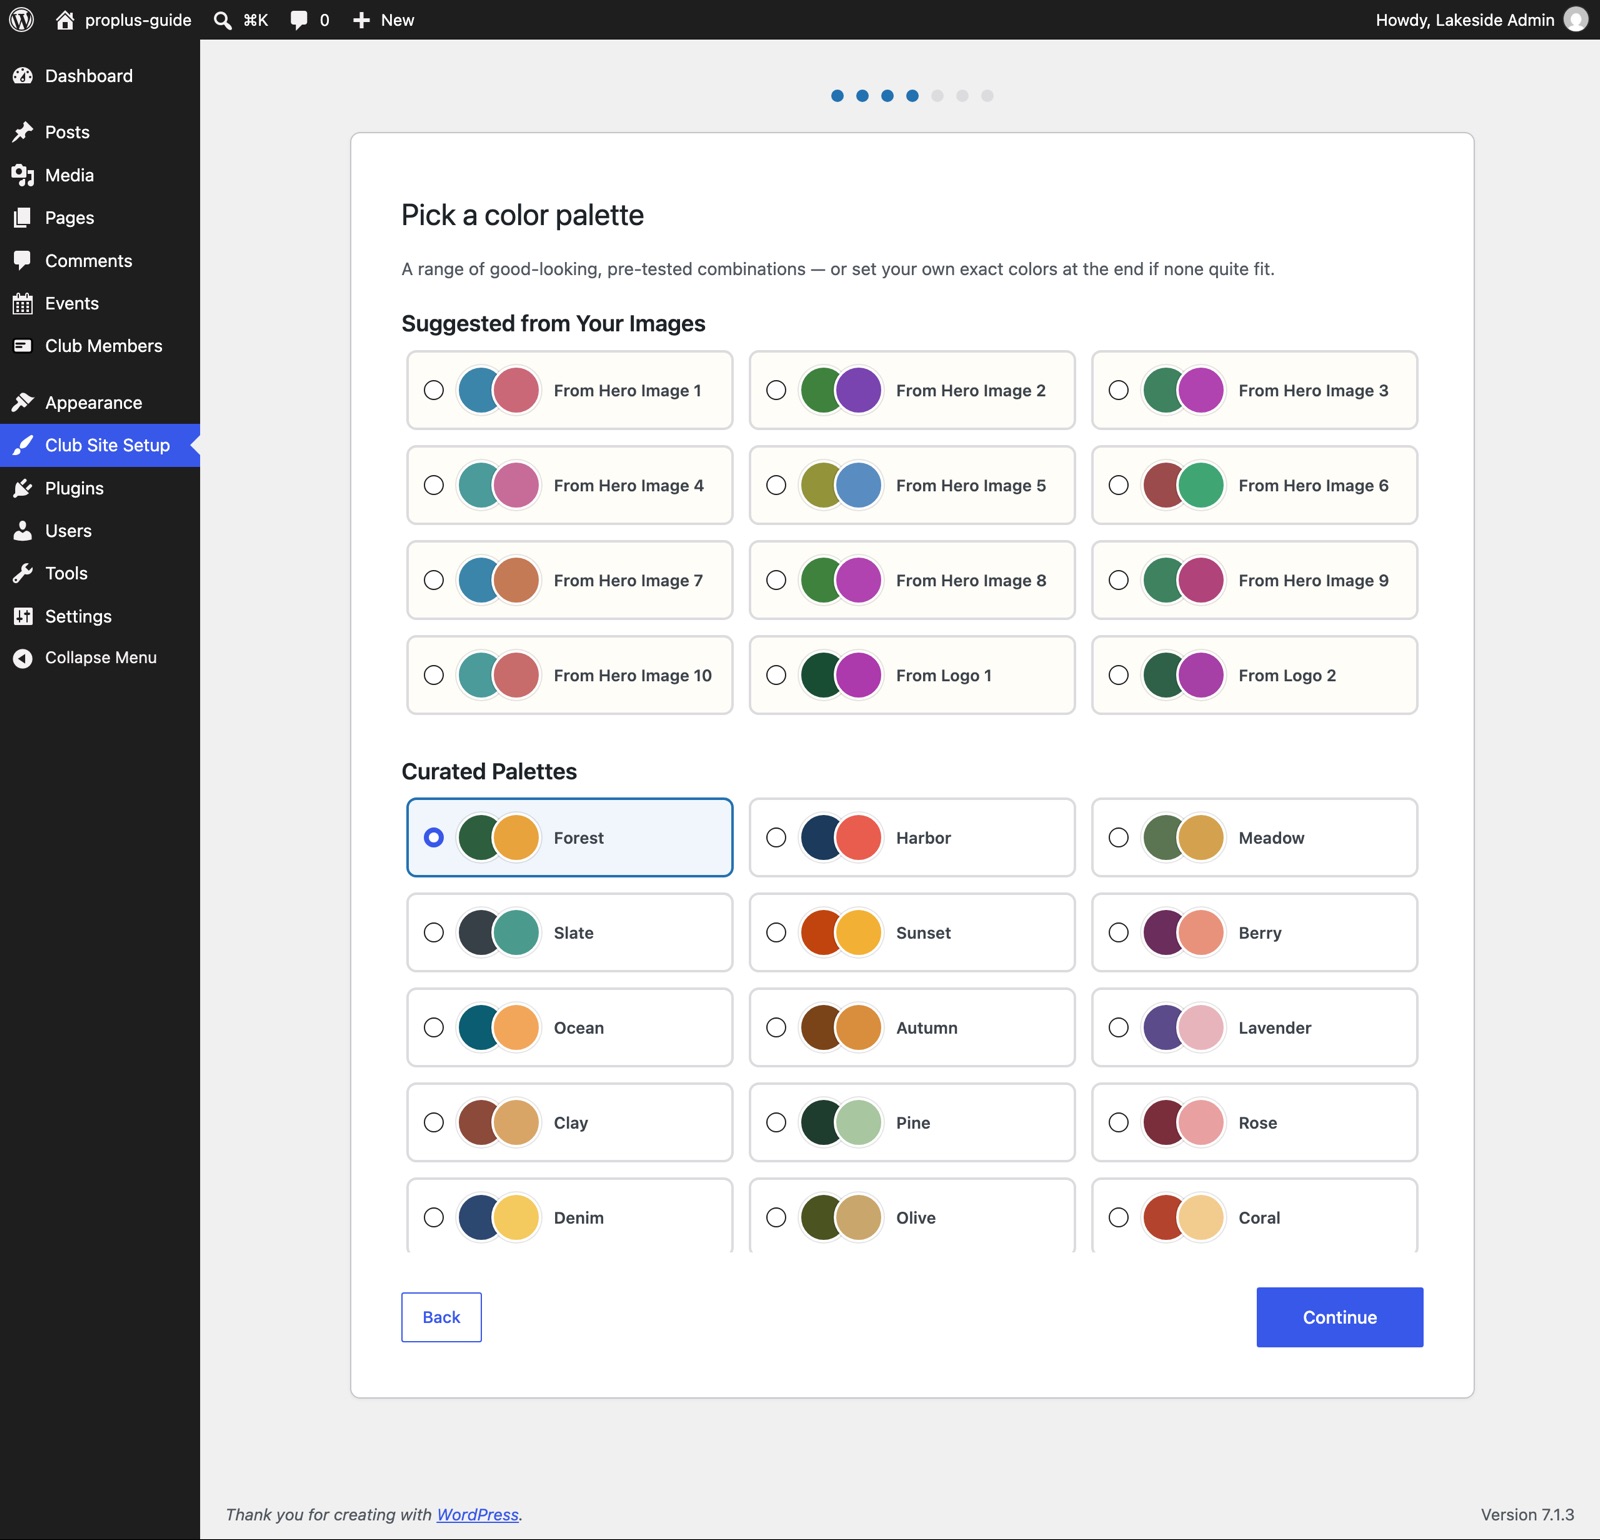Select the Denim palette radio button
Screen dimensions: 1600x1540
(434, 1218)
